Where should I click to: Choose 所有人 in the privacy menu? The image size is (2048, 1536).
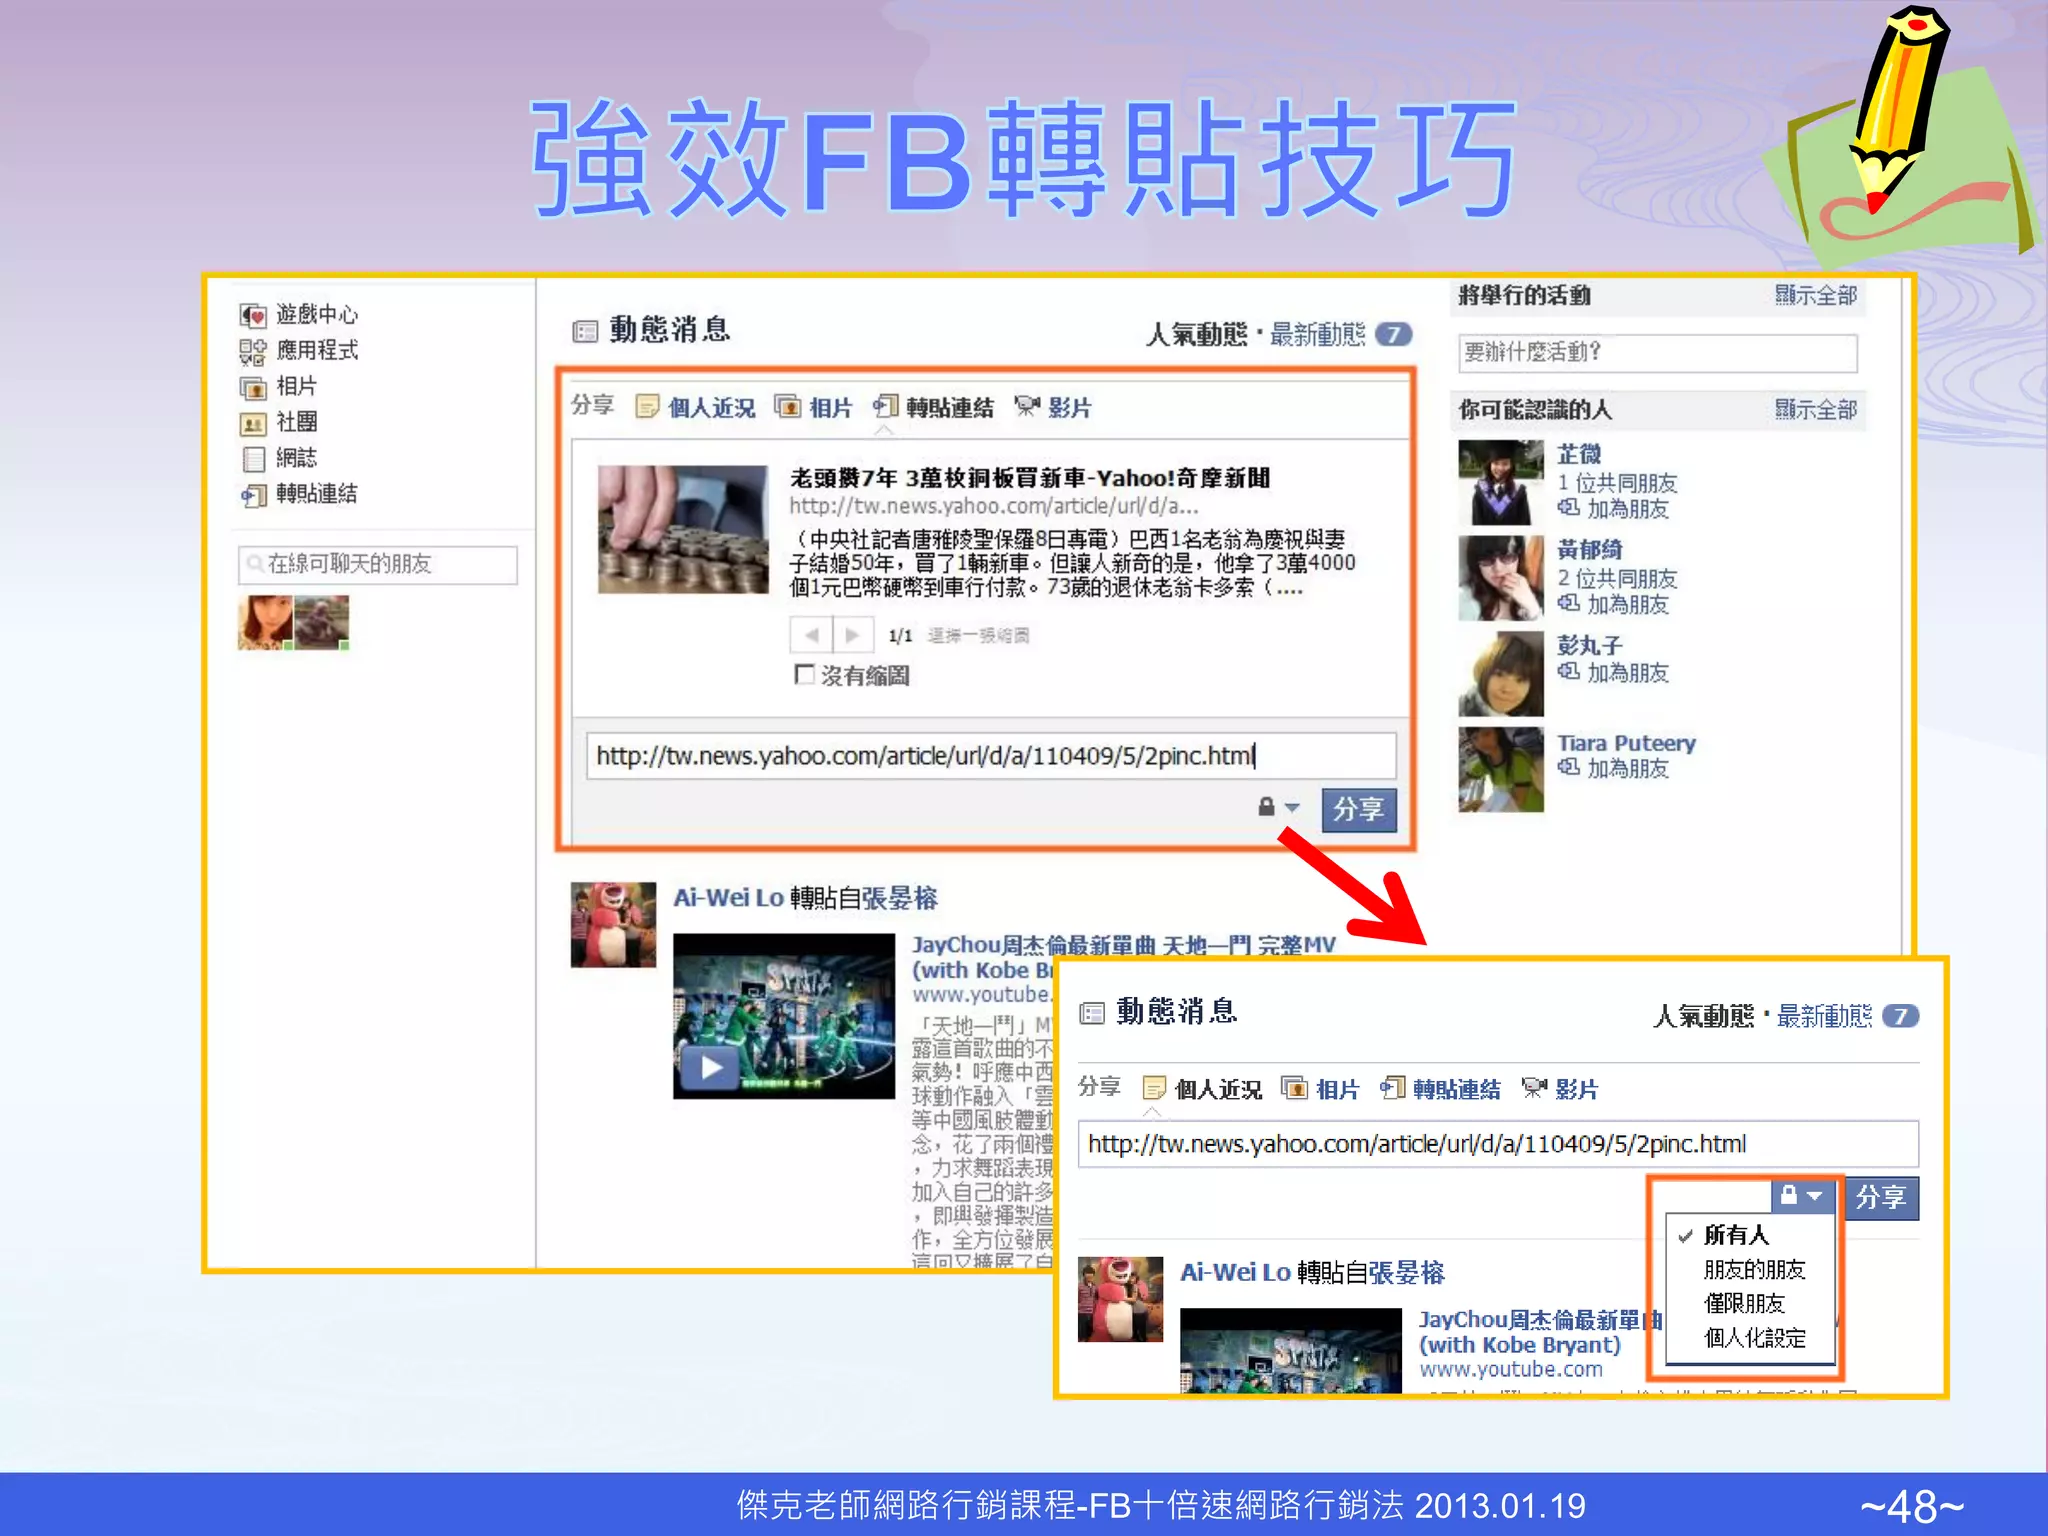(1736, 1235)
